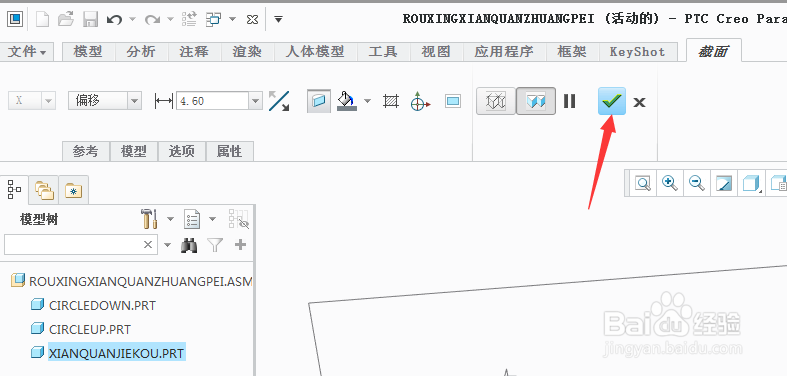The width and height of the screenshot is (787, 376).
Task: Select the folder browser navigator tab
Action: pos(44,190)
